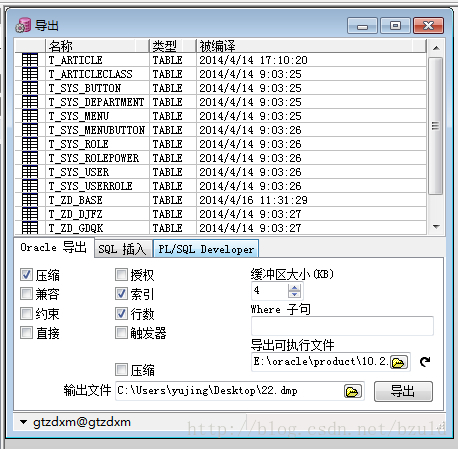Select the T_SYS_DEPARTMENT table name
This screenshot has height=449, width=458.
97,102
